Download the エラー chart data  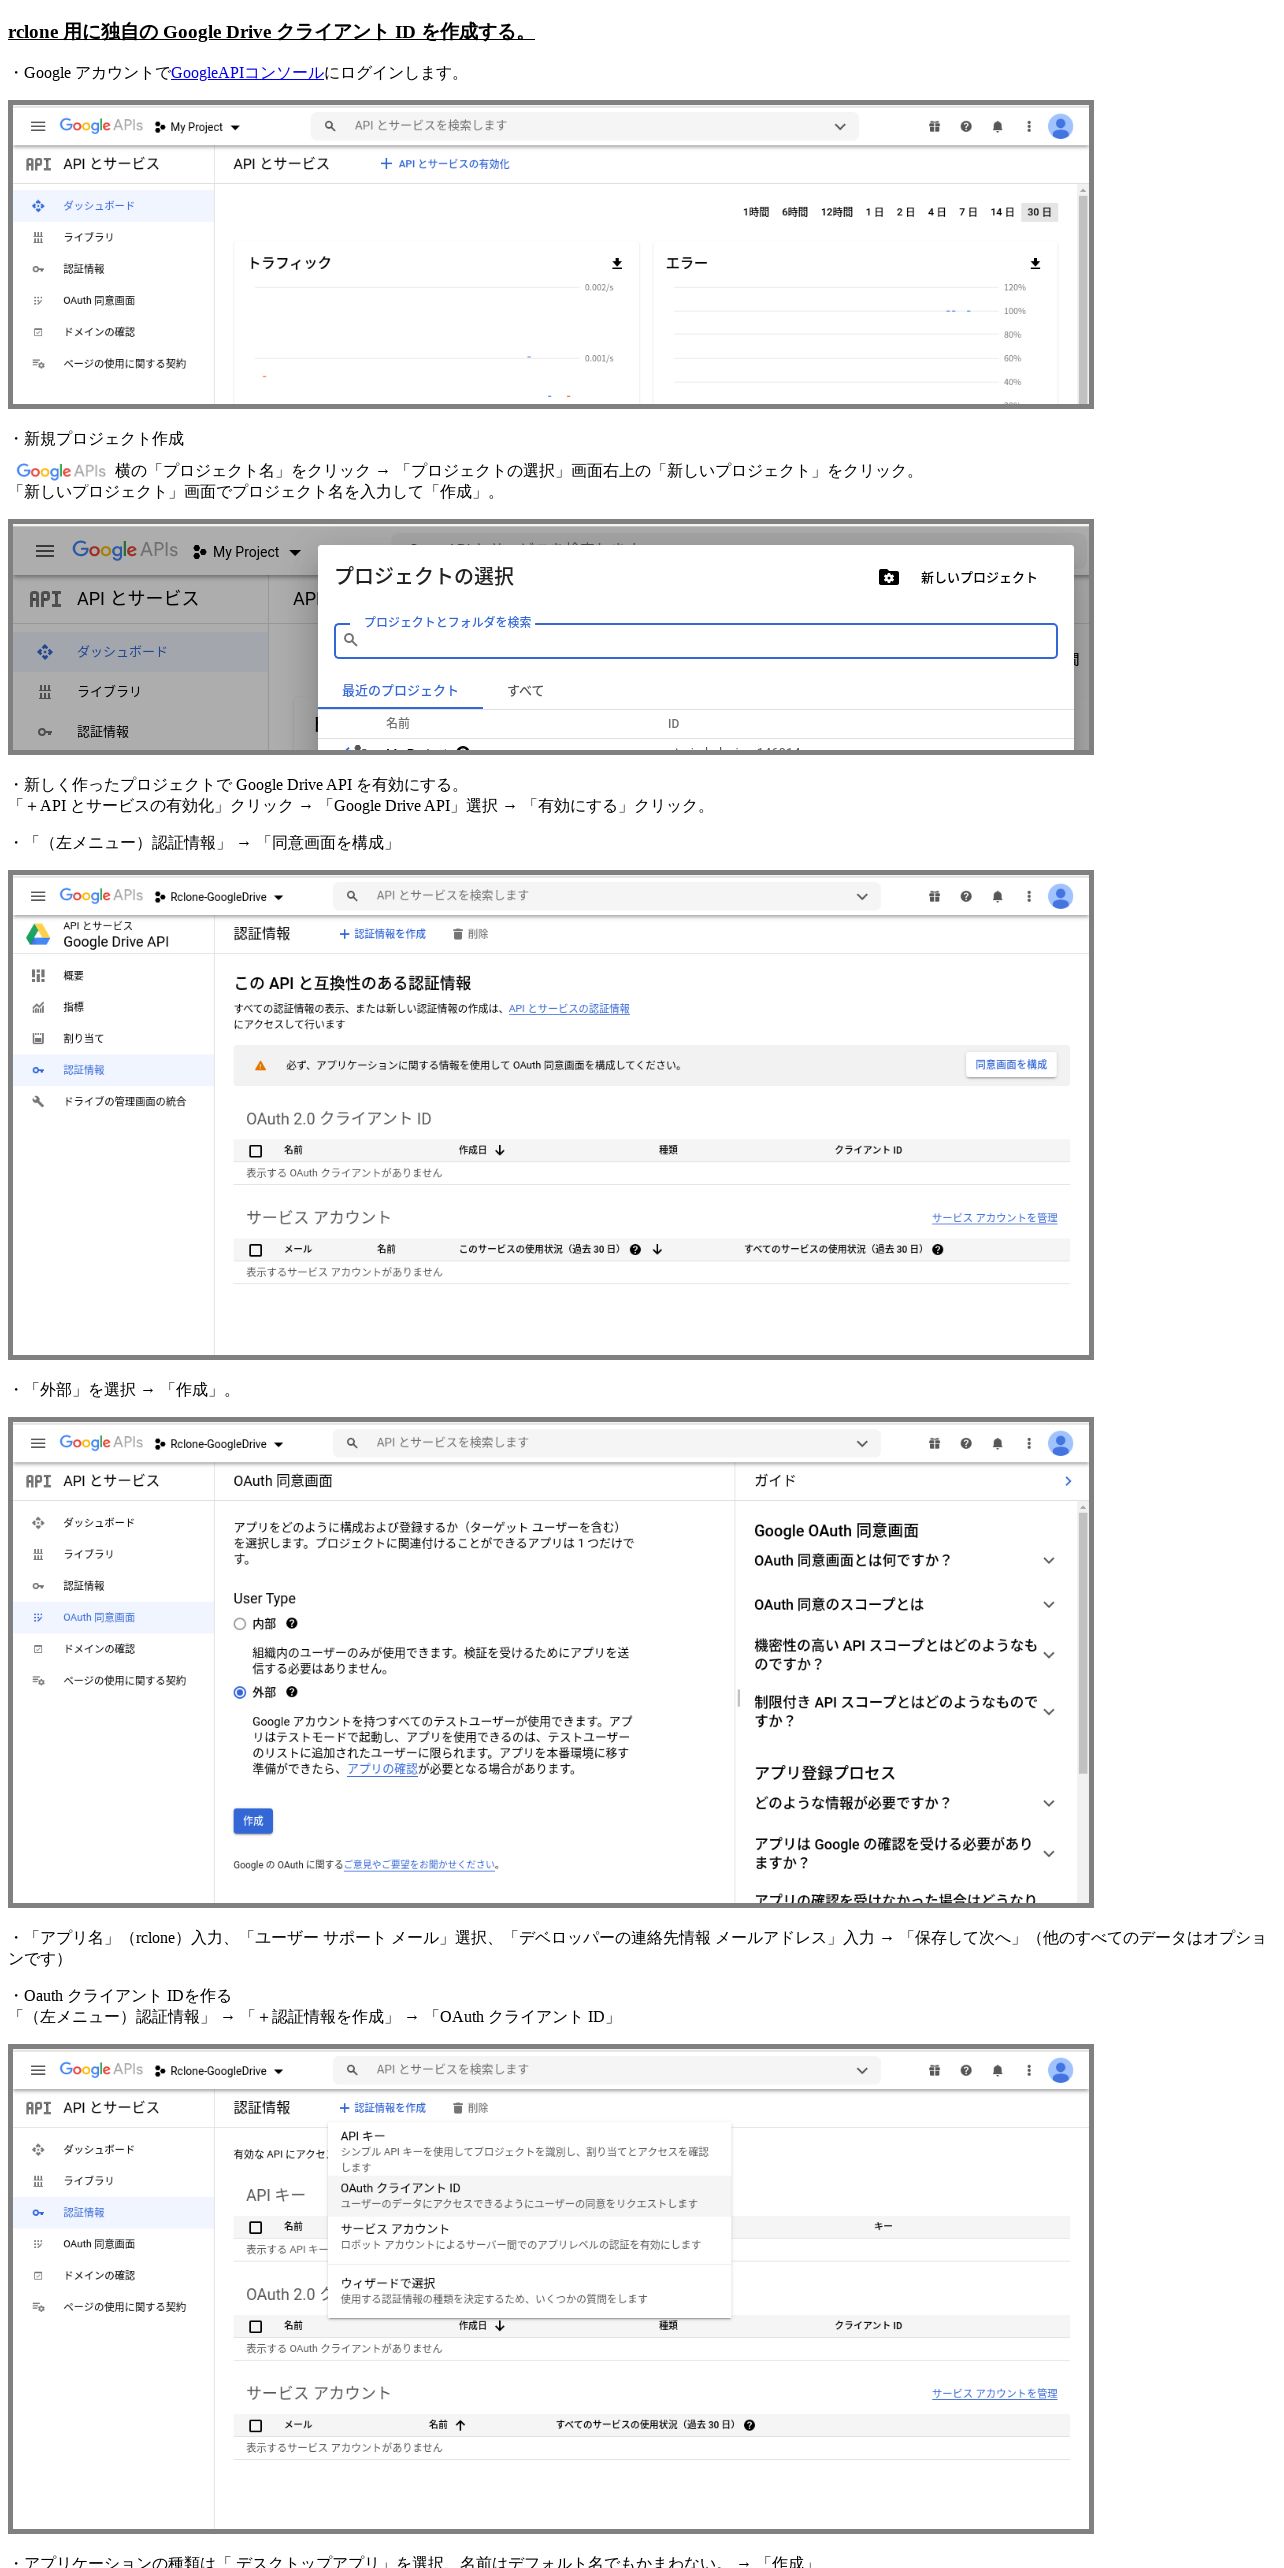pyautogui.click(x=1035, y=263)
